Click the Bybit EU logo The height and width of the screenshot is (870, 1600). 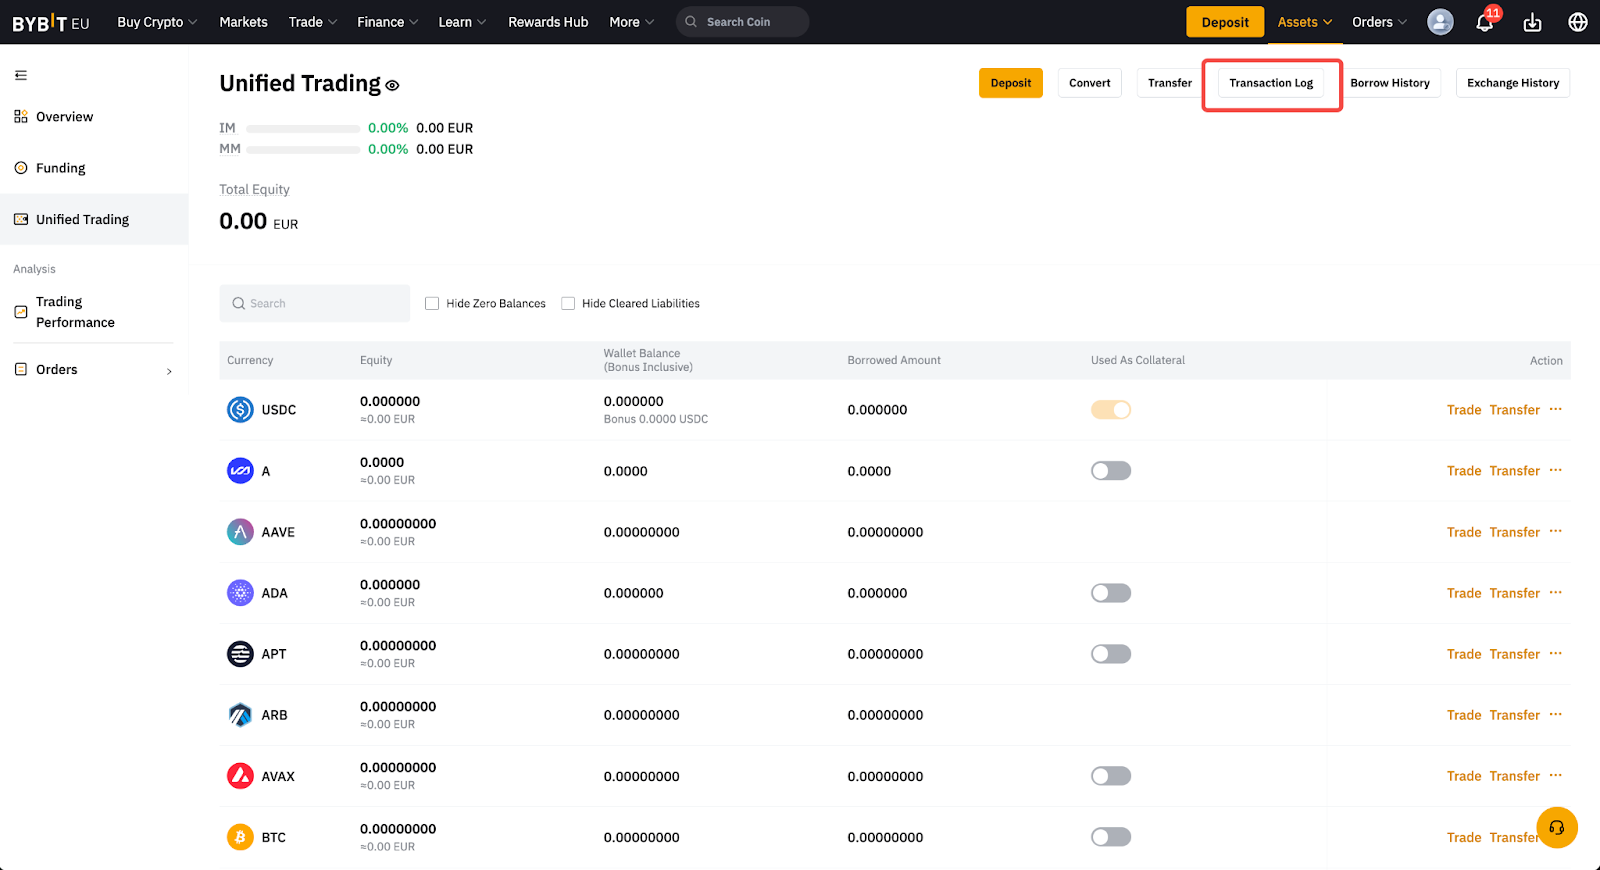51,22
